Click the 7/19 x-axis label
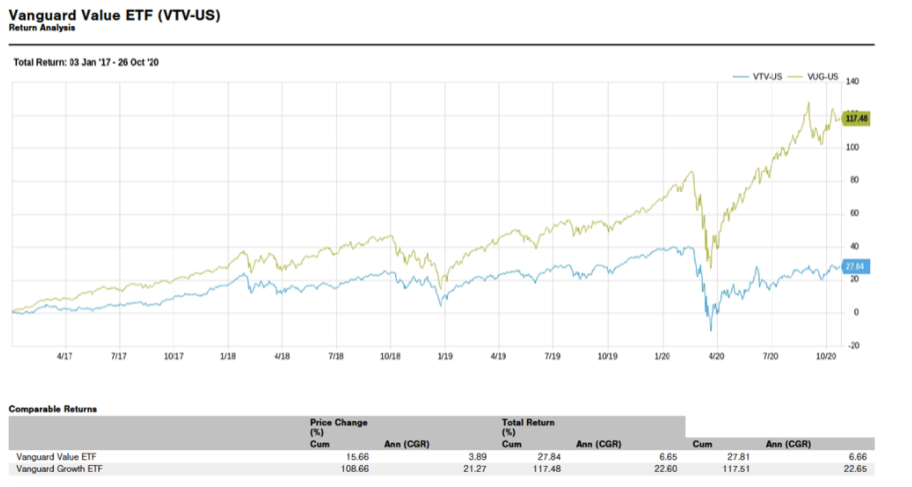Screen dimensions: 912x487 pyautogui.click(x=553, y=356)
